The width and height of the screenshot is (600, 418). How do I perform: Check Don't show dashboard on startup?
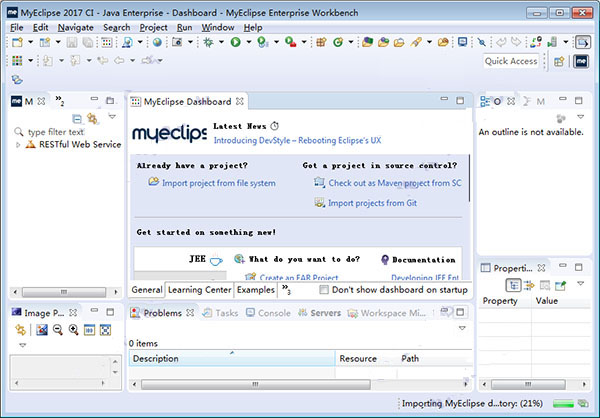click(x=324, y=290)
